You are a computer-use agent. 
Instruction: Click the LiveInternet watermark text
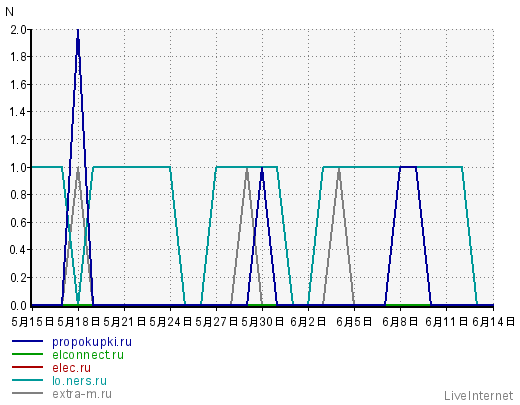tap(478, 396)
